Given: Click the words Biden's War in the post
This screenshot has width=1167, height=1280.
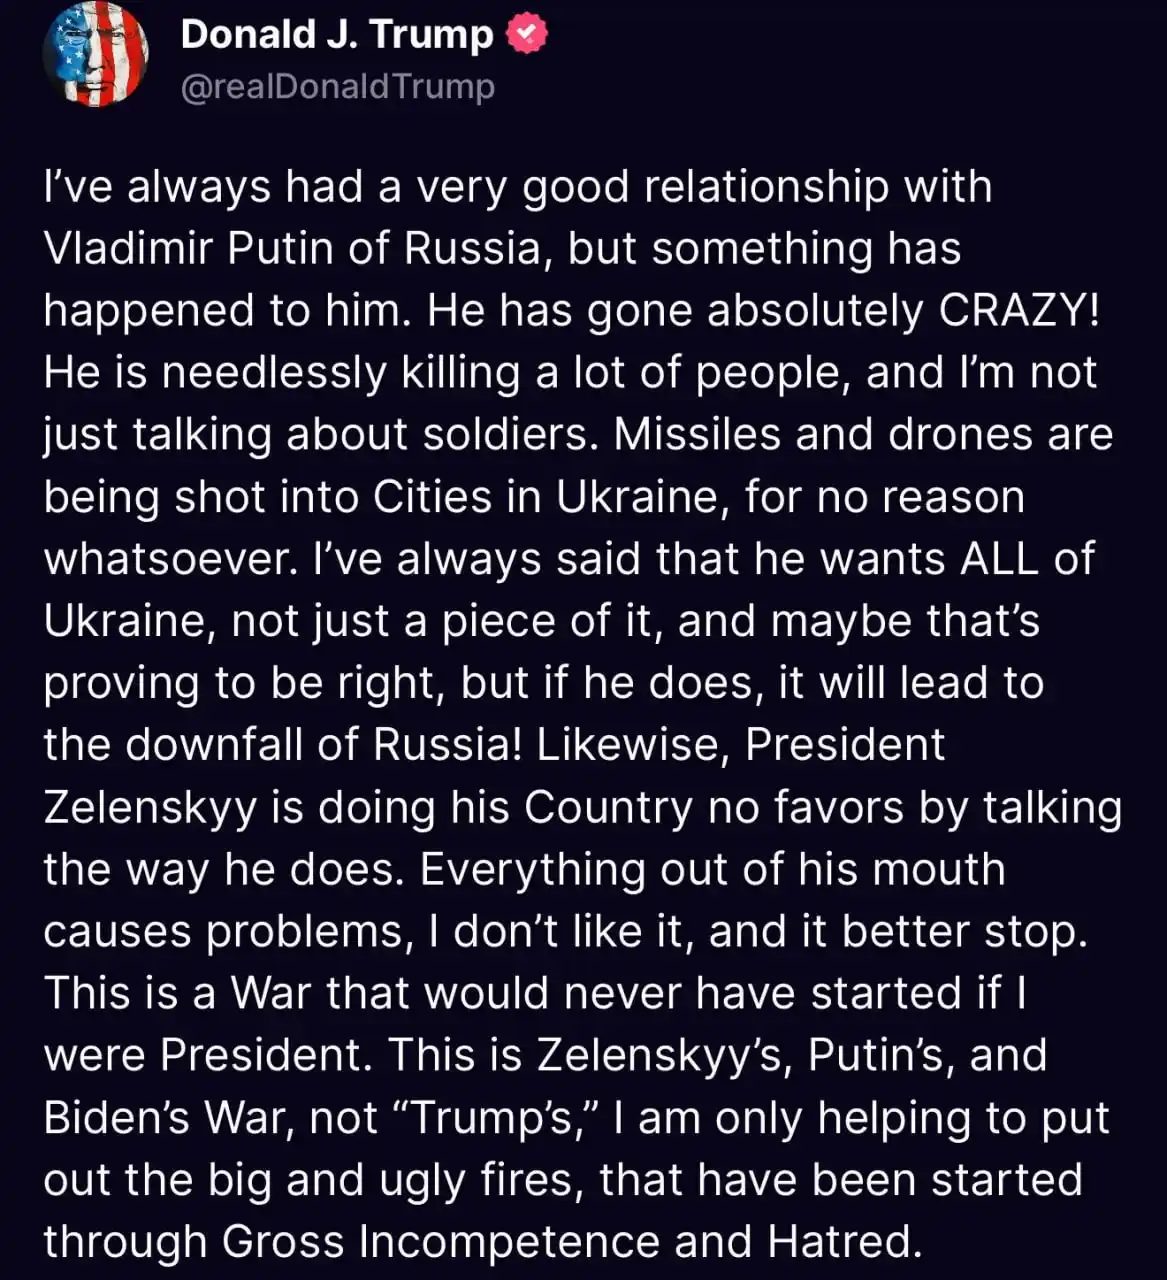Looking at the screenshot, I should [x=168, y=1117].
